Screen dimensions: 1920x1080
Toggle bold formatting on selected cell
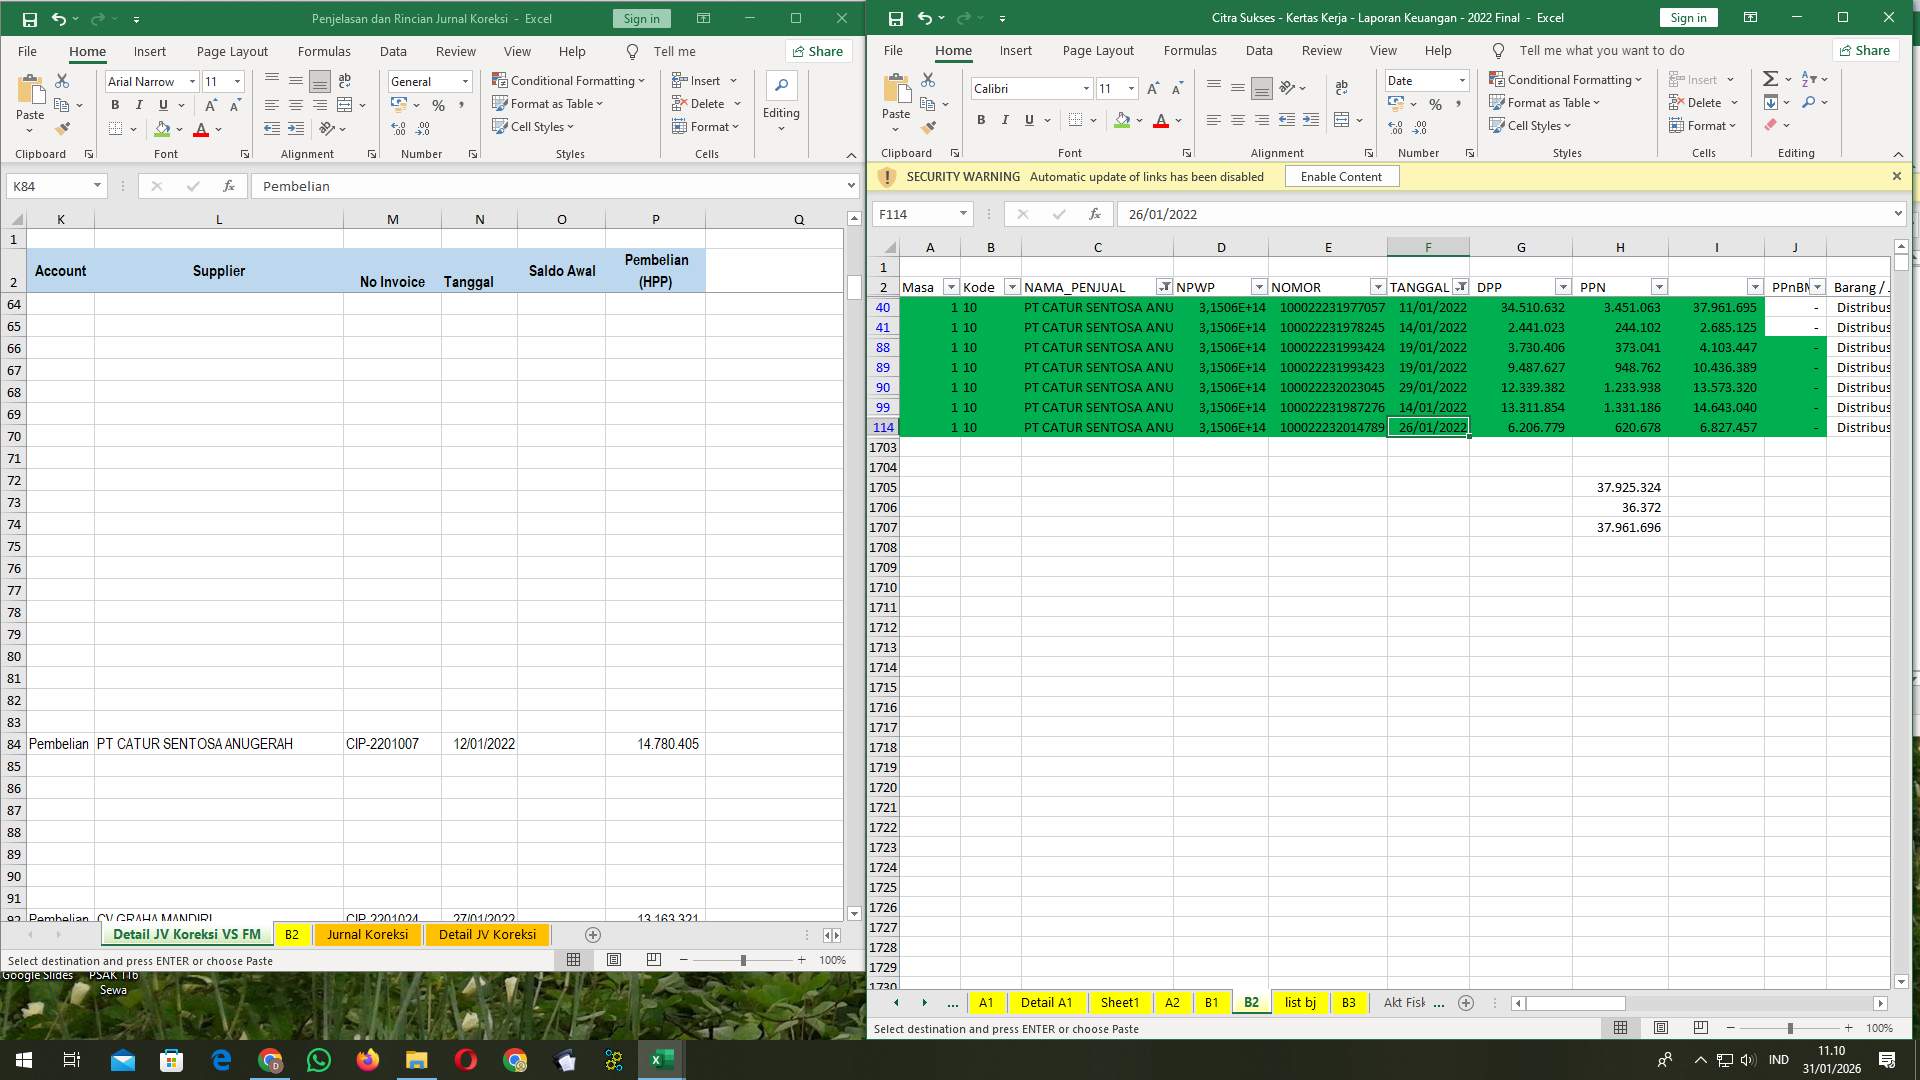click(x=115, y=104)
